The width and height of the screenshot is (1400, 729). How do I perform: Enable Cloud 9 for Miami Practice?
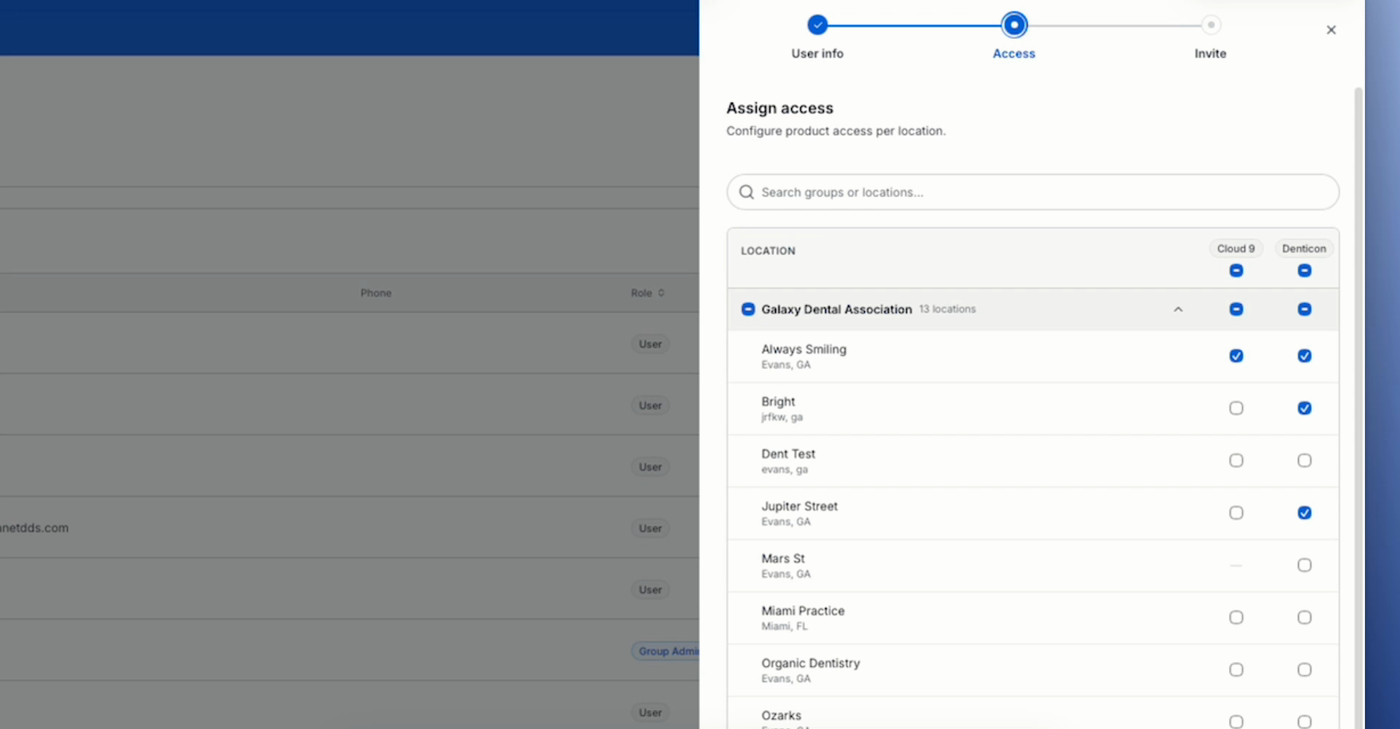[1236, 617]
